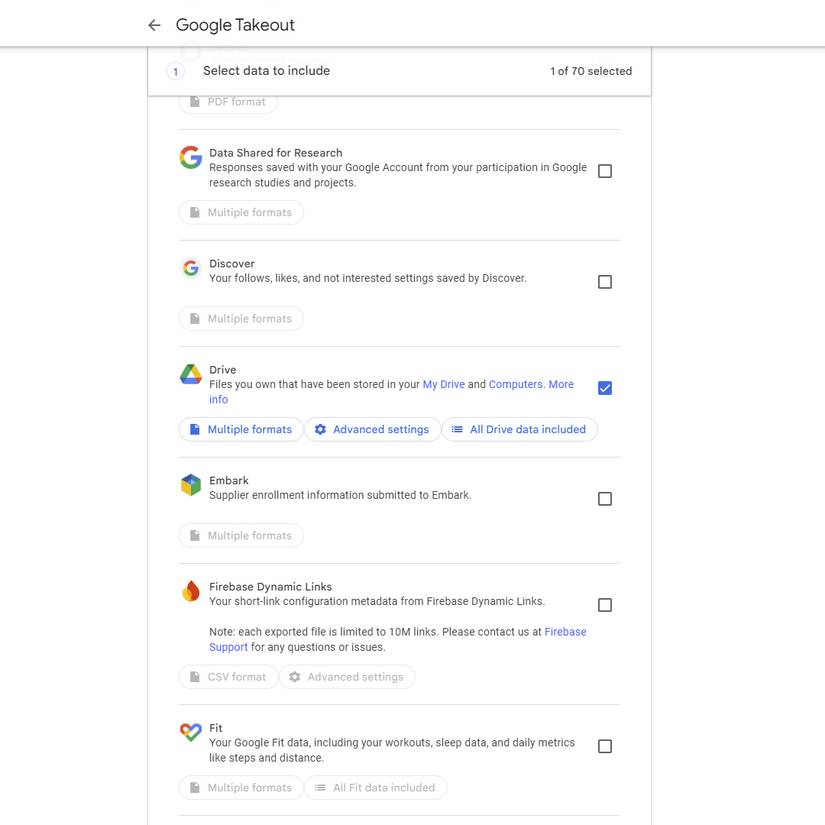Click the Firebase Dynamic Links flame icon

click(191, 590)
